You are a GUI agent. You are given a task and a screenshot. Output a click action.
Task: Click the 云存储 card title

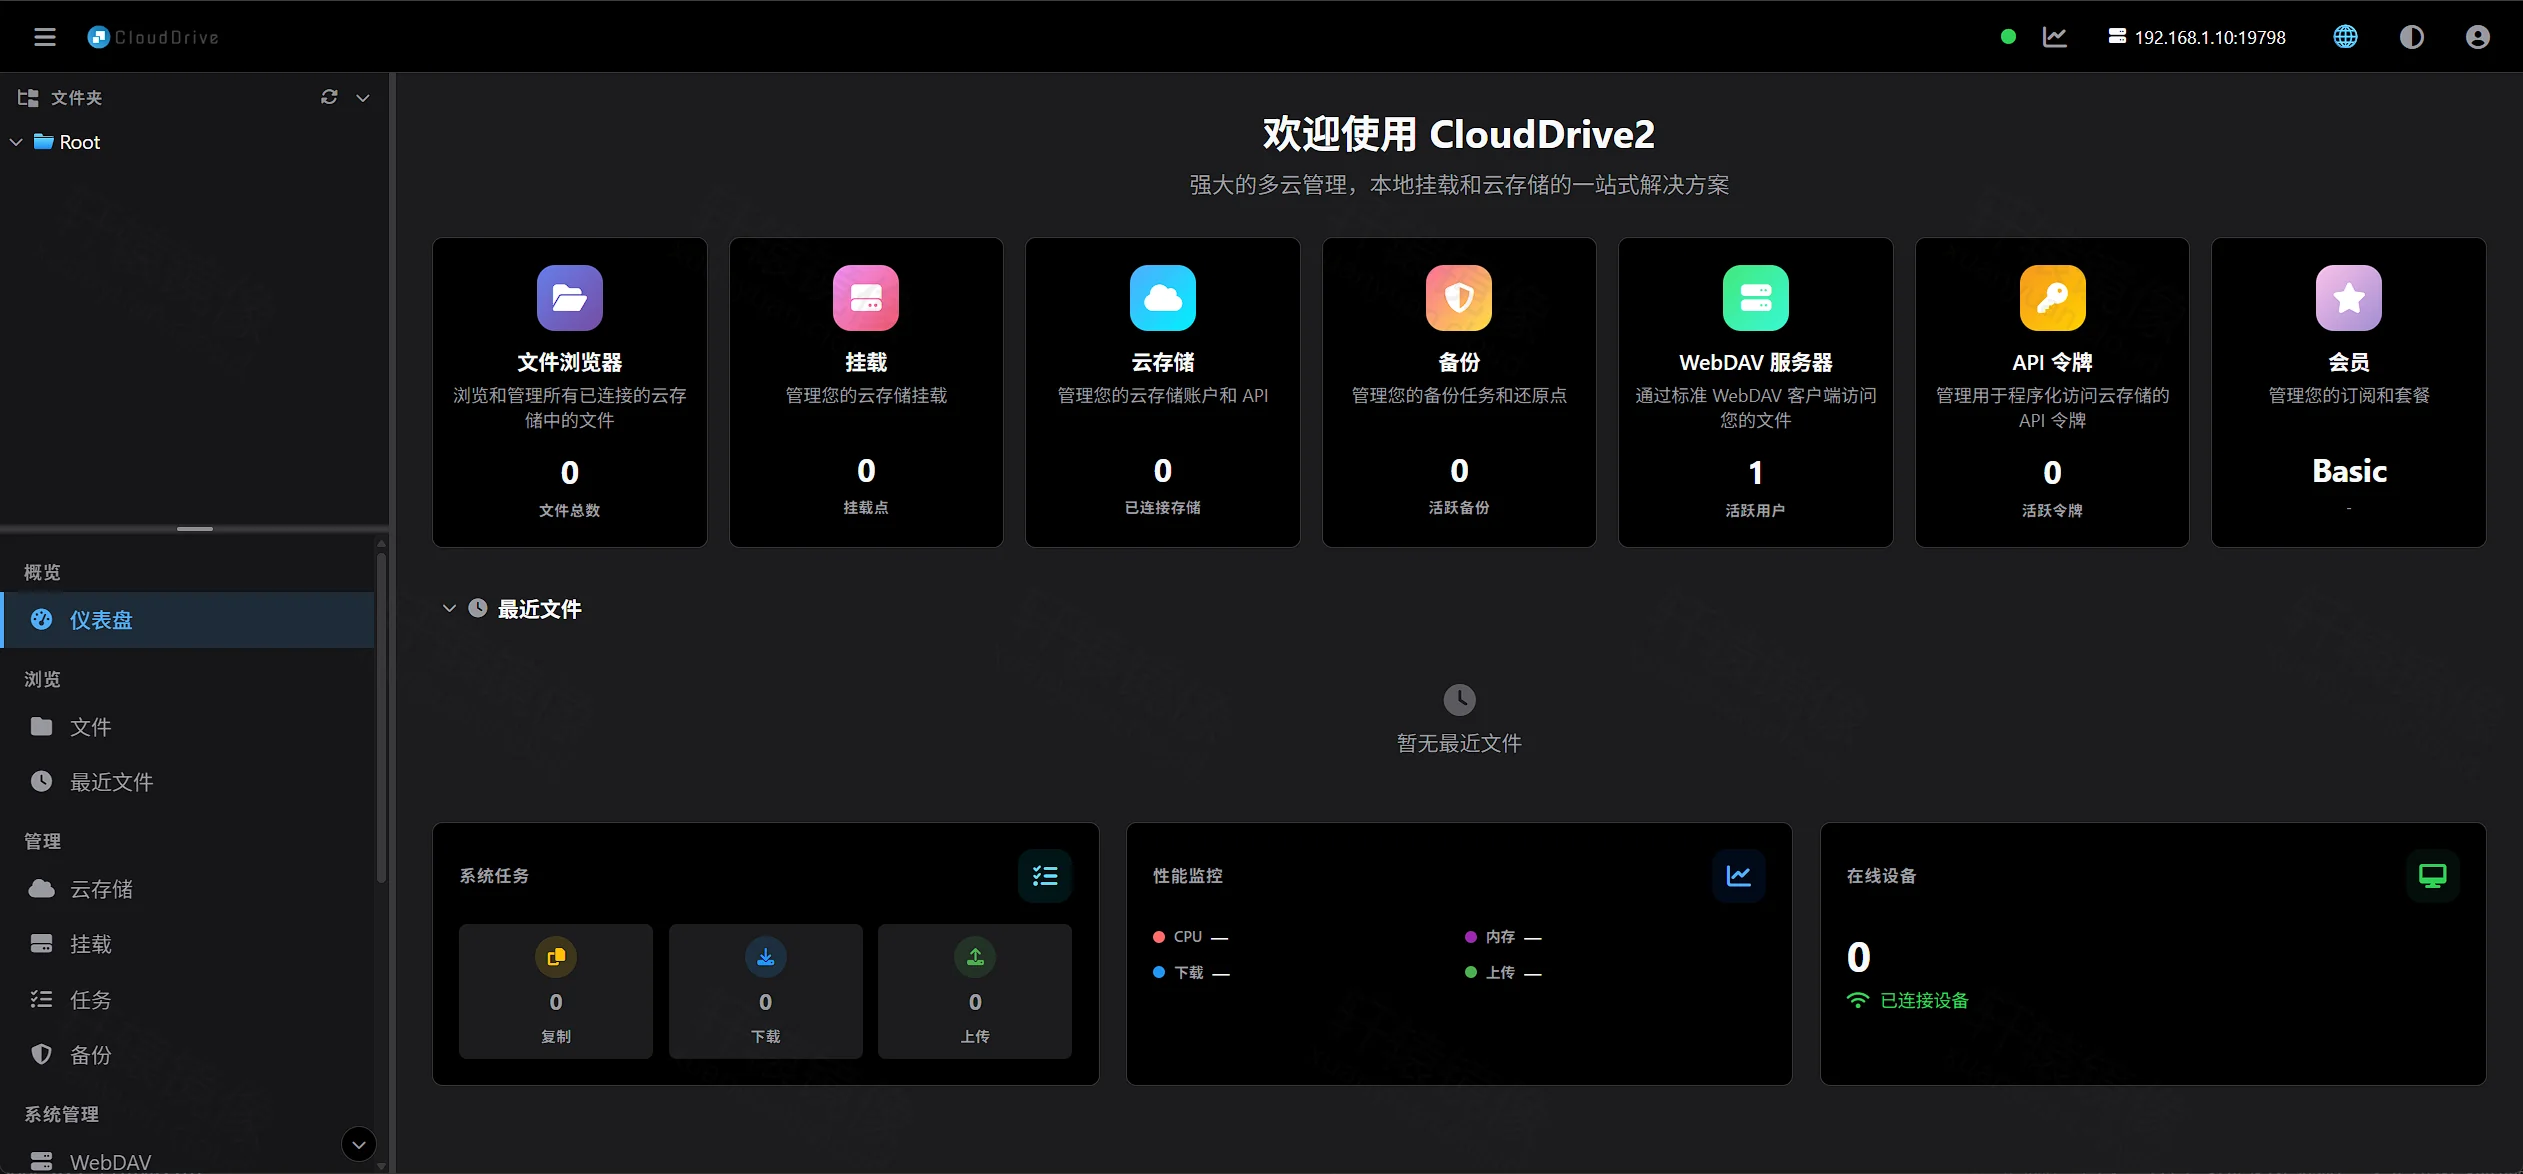coord(1163,362)
